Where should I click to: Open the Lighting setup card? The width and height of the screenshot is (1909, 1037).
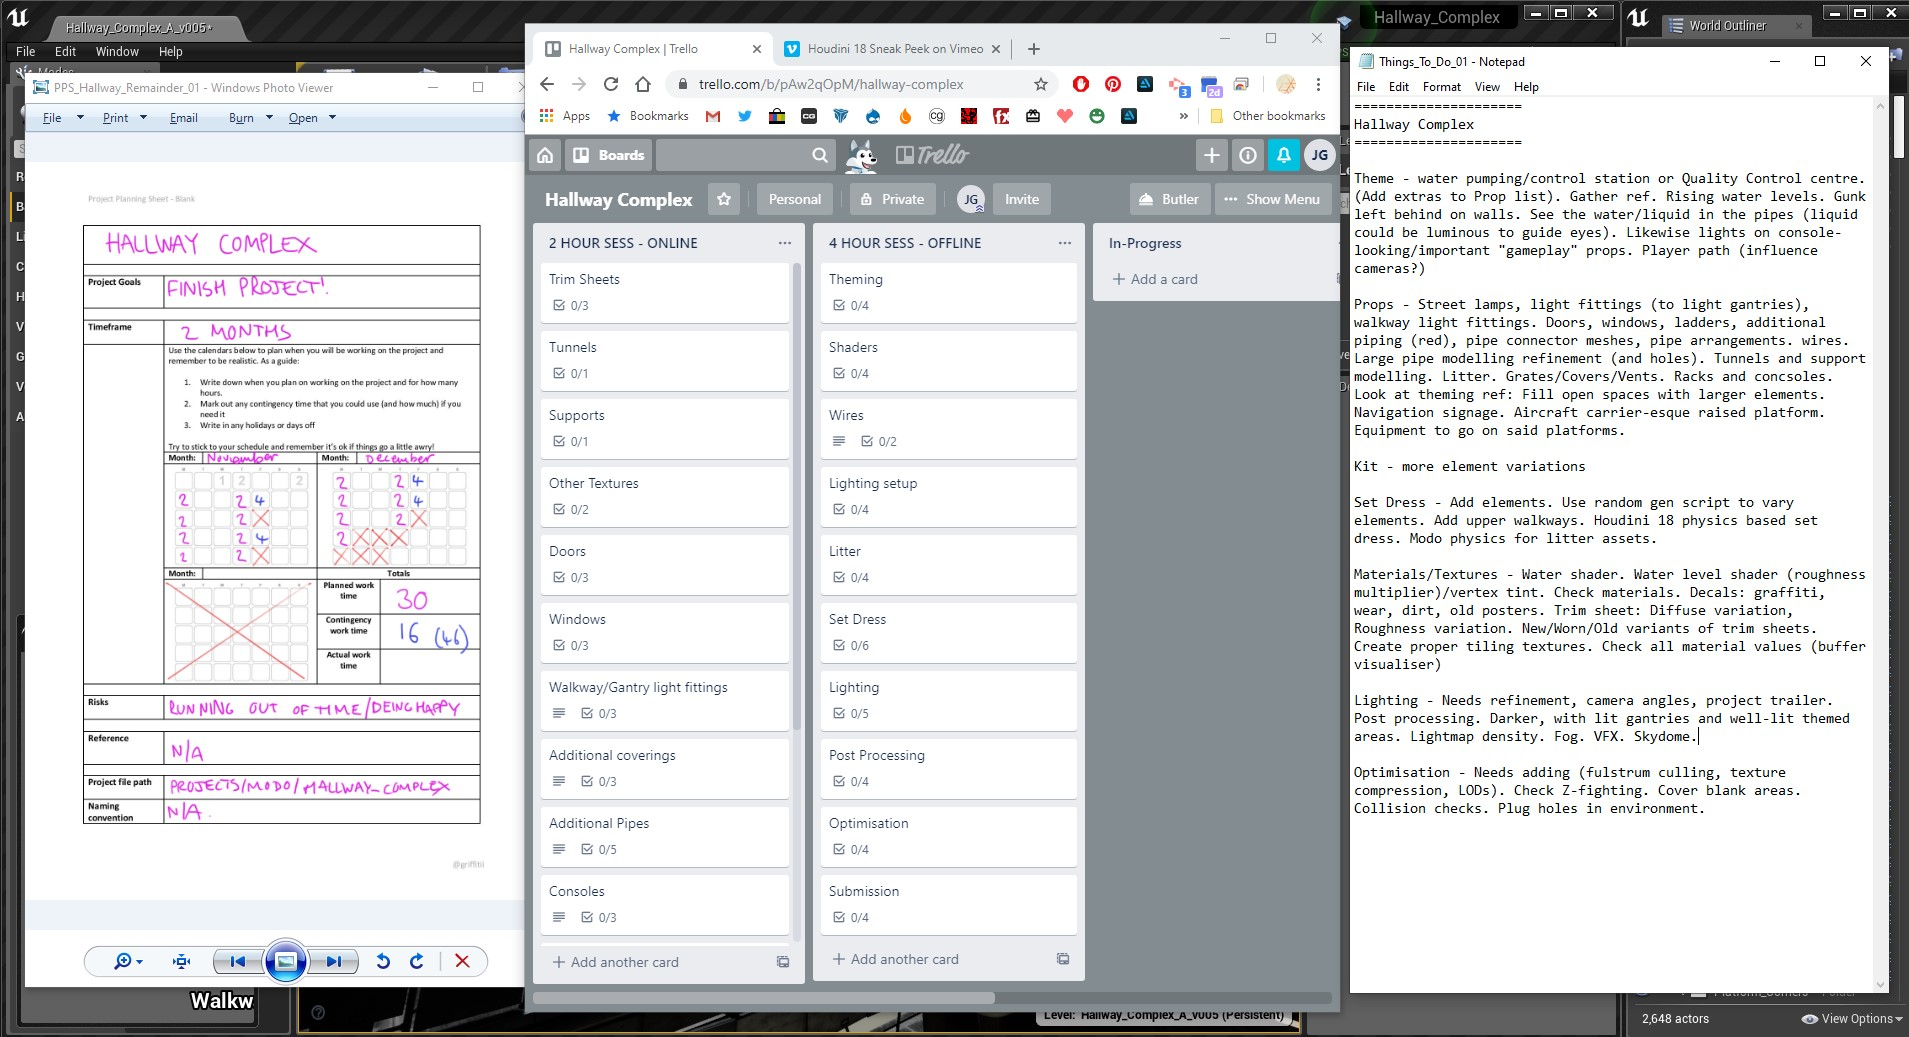(948, 496)
